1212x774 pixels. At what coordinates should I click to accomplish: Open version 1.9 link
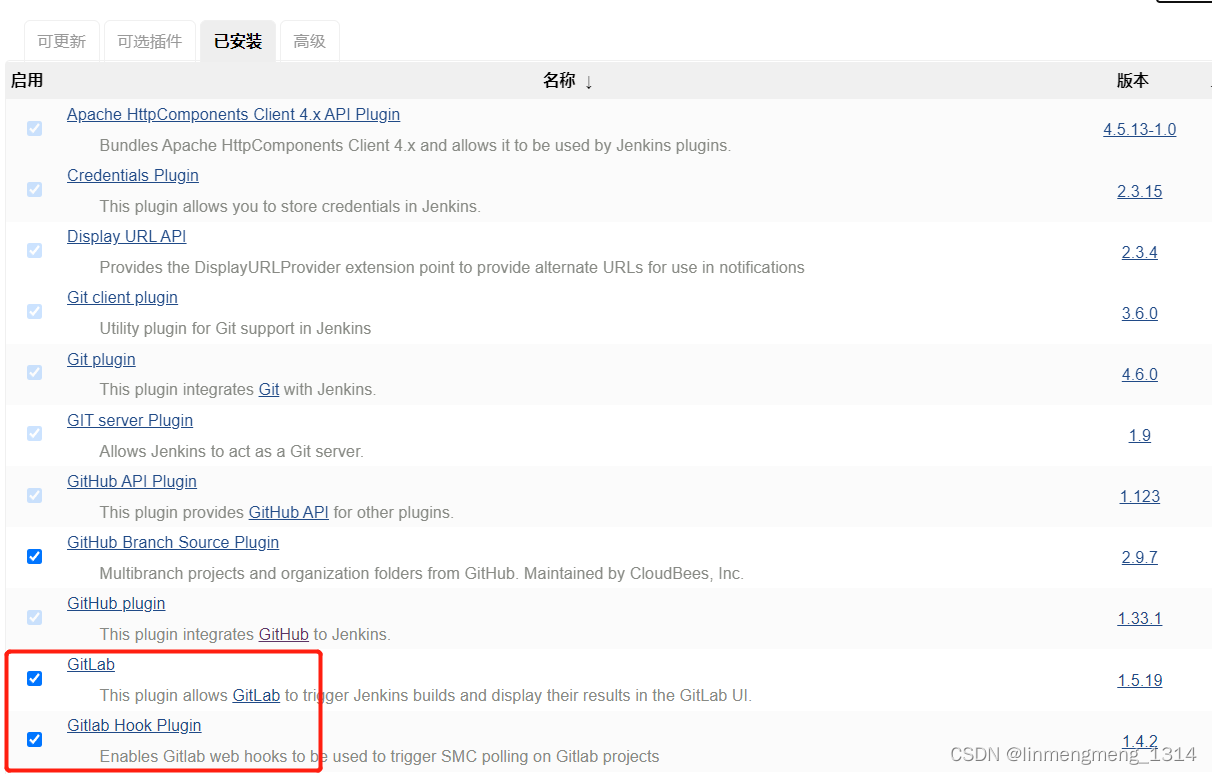[1140, 436]
